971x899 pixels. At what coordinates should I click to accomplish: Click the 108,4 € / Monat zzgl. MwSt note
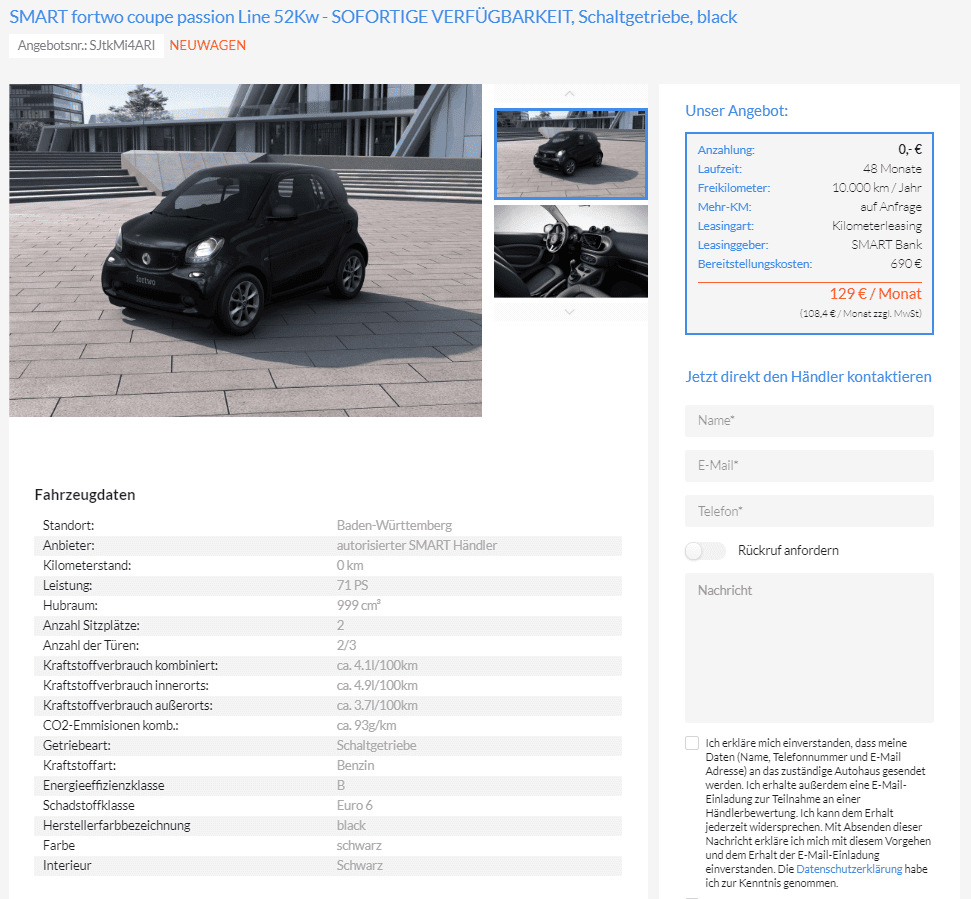point(860,314)
